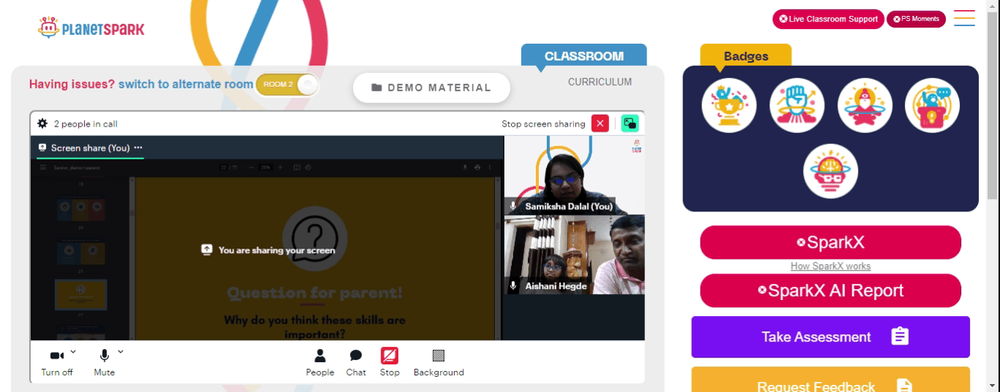Open the Demo Material folder button
The width and height of the screenshot is (1000, 392).
(432, 88)
